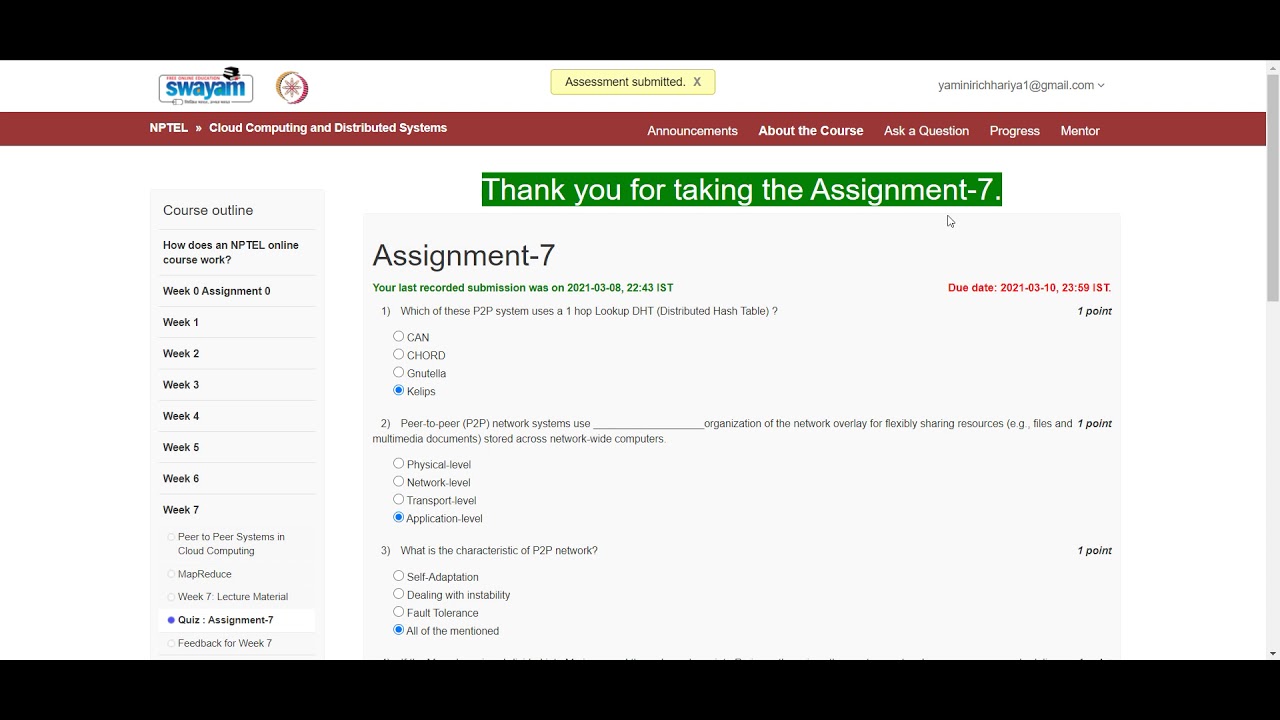1280x720 pixels.
Task: Select Transport-level radio option
Action: (x=398, y=499)
